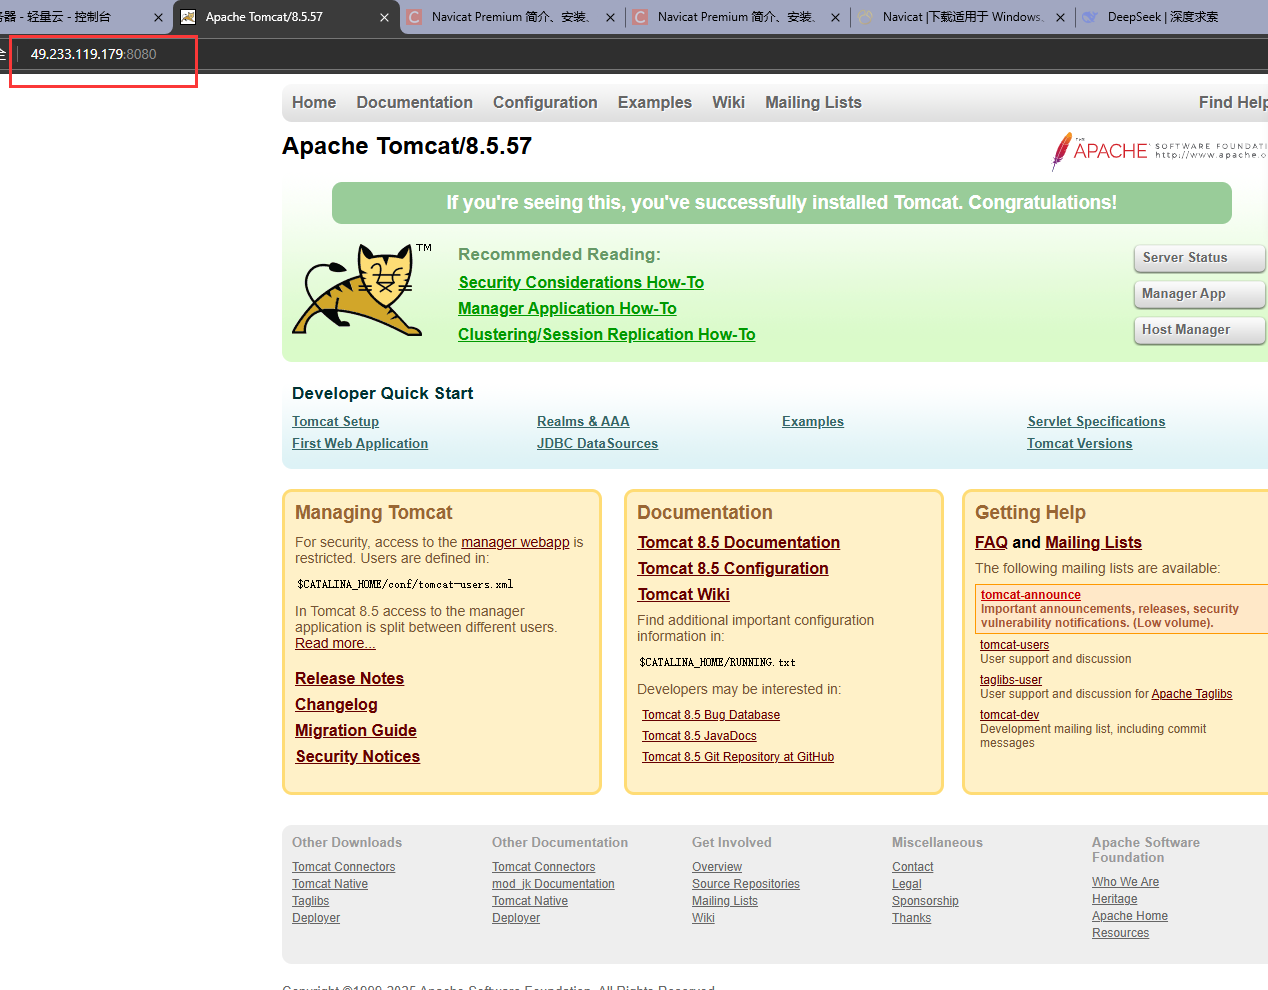
Task: Open the Security Notices link
Action: pos(358,757)
